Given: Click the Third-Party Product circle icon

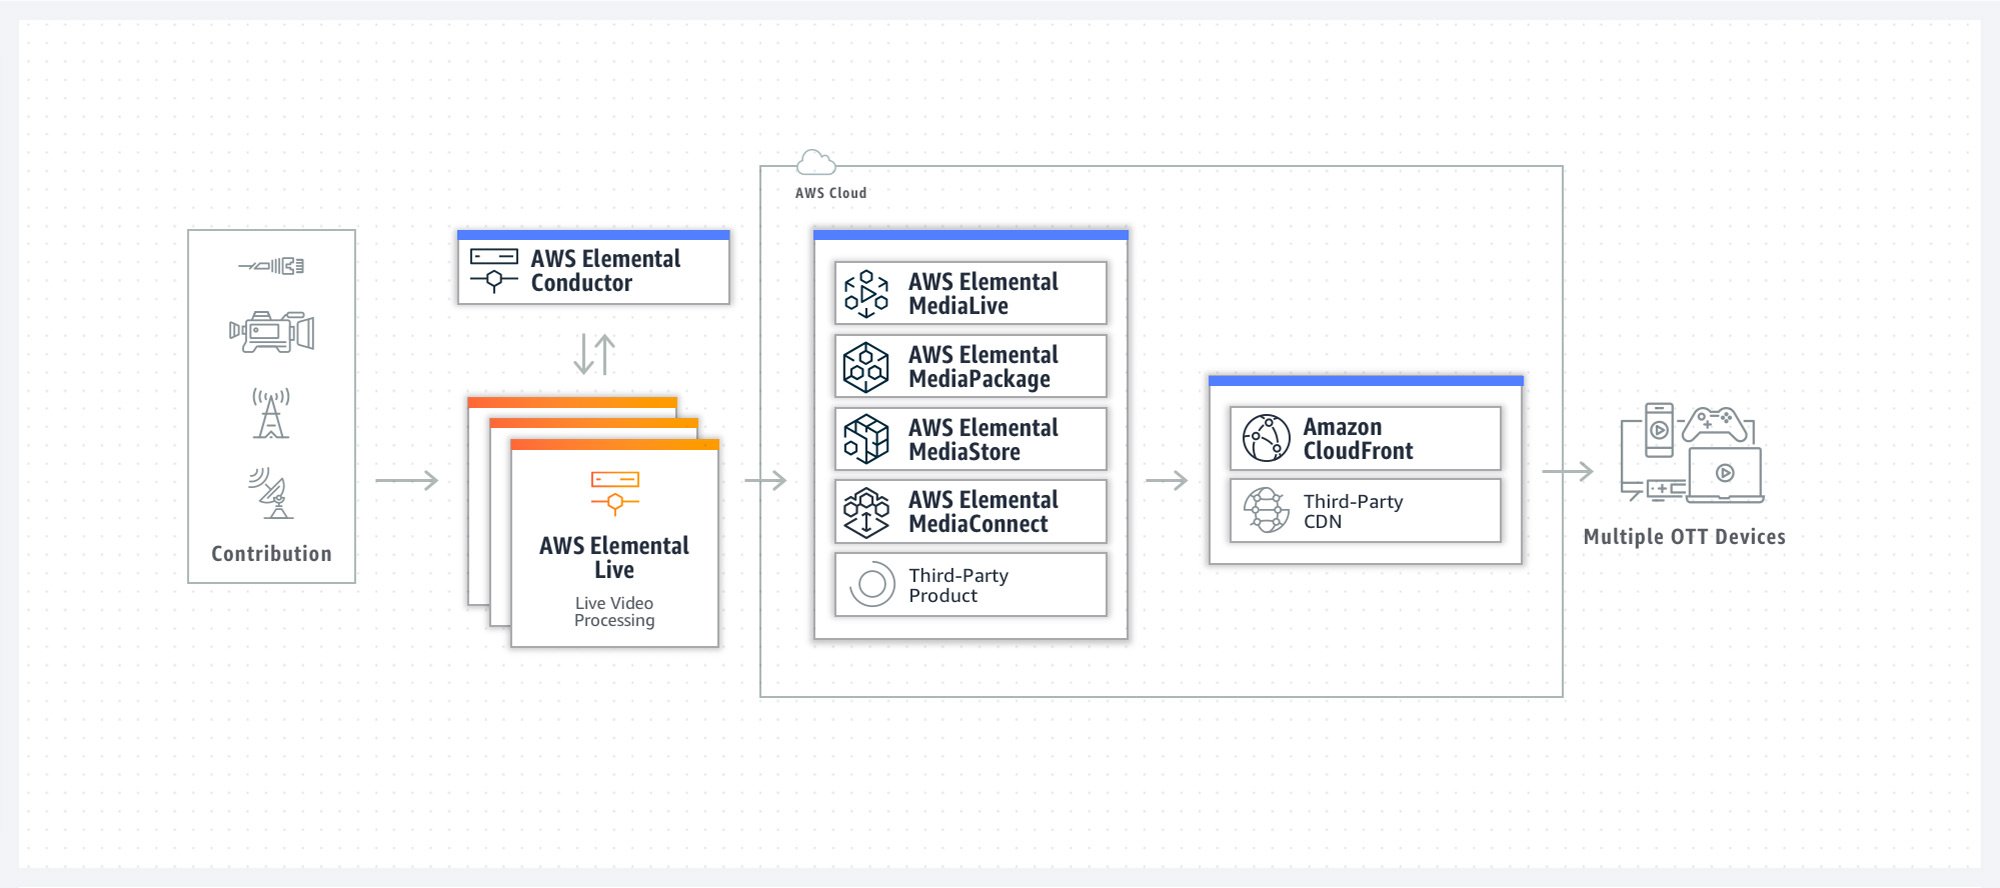Looking at the screenshot, I should [x=872, y=585].
